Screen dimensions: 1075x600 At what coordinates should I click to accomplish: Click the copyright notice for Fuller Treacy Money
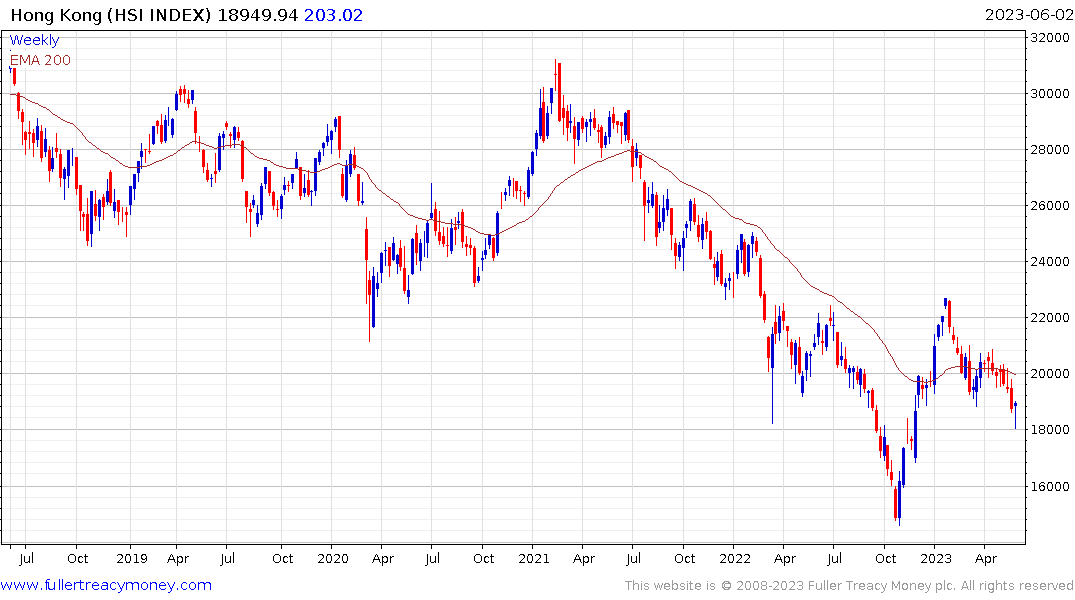tap(849, 586)
